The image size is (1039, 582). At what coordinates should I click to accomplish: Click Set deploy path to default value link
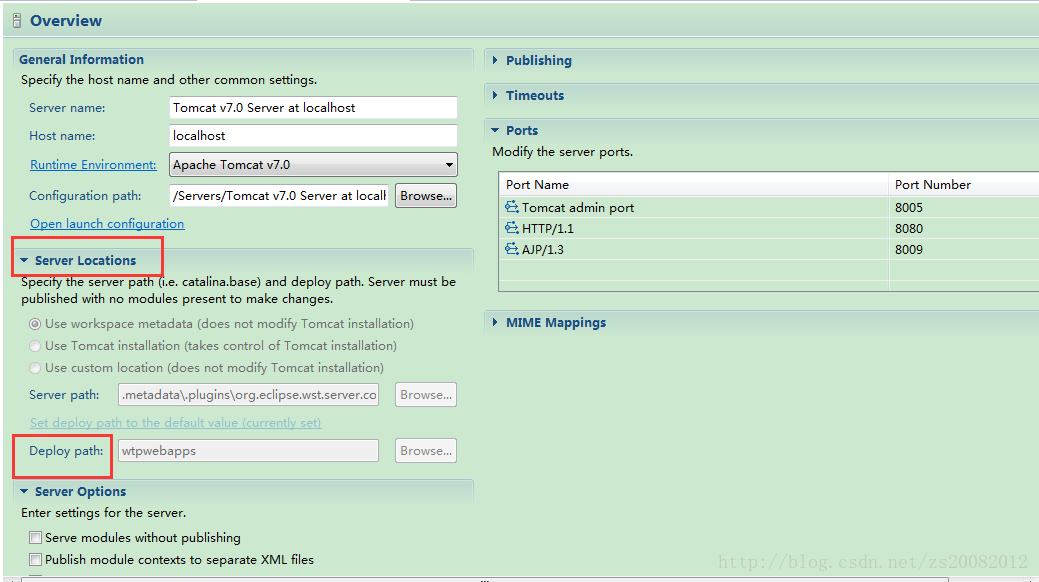click(x=176, y=423)
